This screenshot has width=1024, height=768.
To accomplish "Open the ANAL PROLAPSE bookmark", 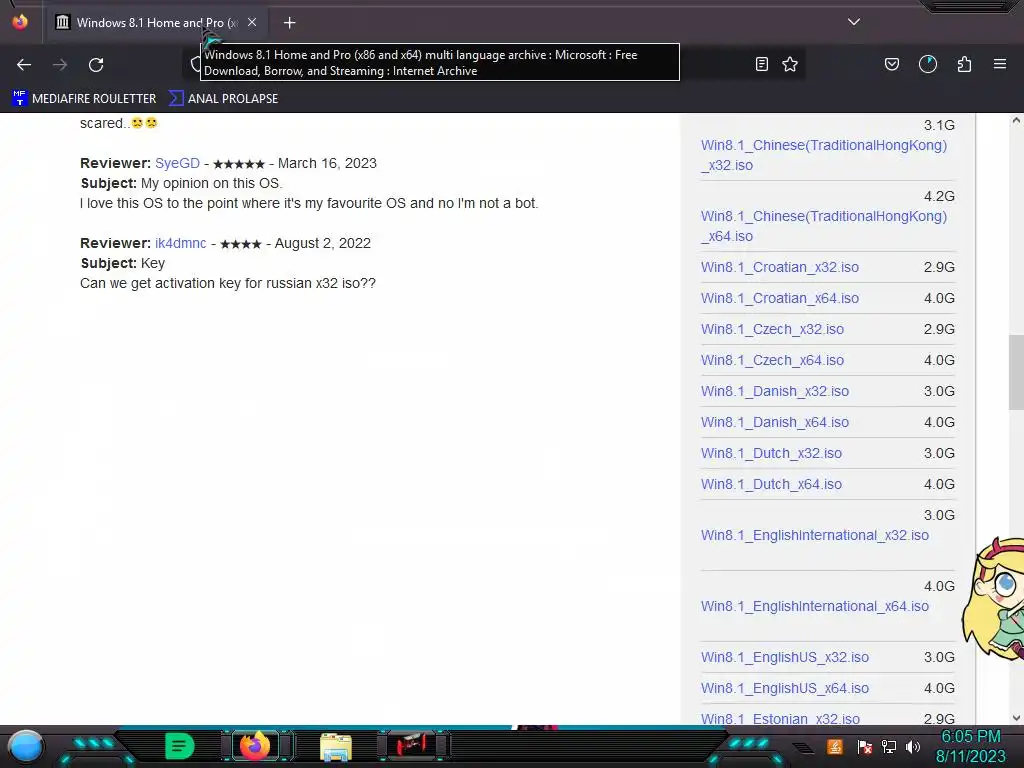I will coord(224,99).
